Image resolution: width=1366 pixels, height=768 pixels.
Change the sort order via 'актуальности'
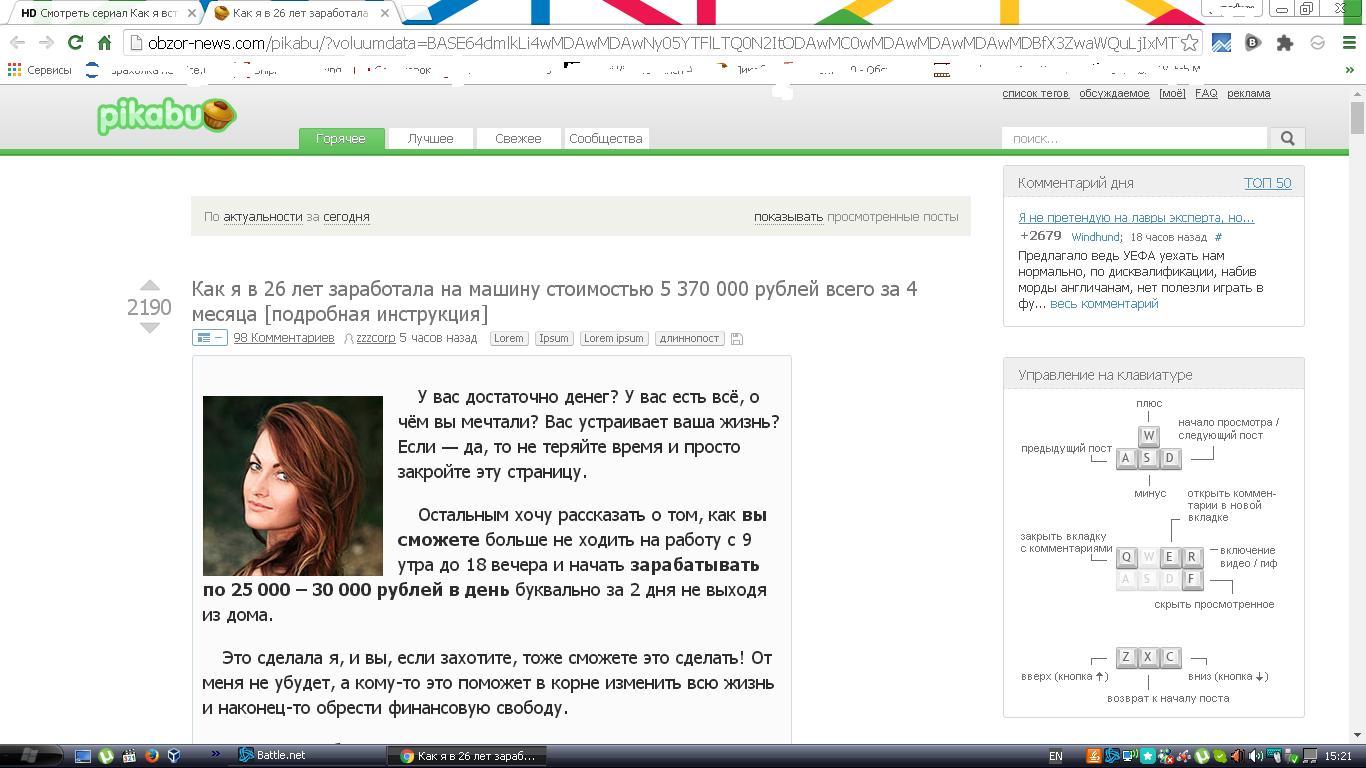point(262,217)
